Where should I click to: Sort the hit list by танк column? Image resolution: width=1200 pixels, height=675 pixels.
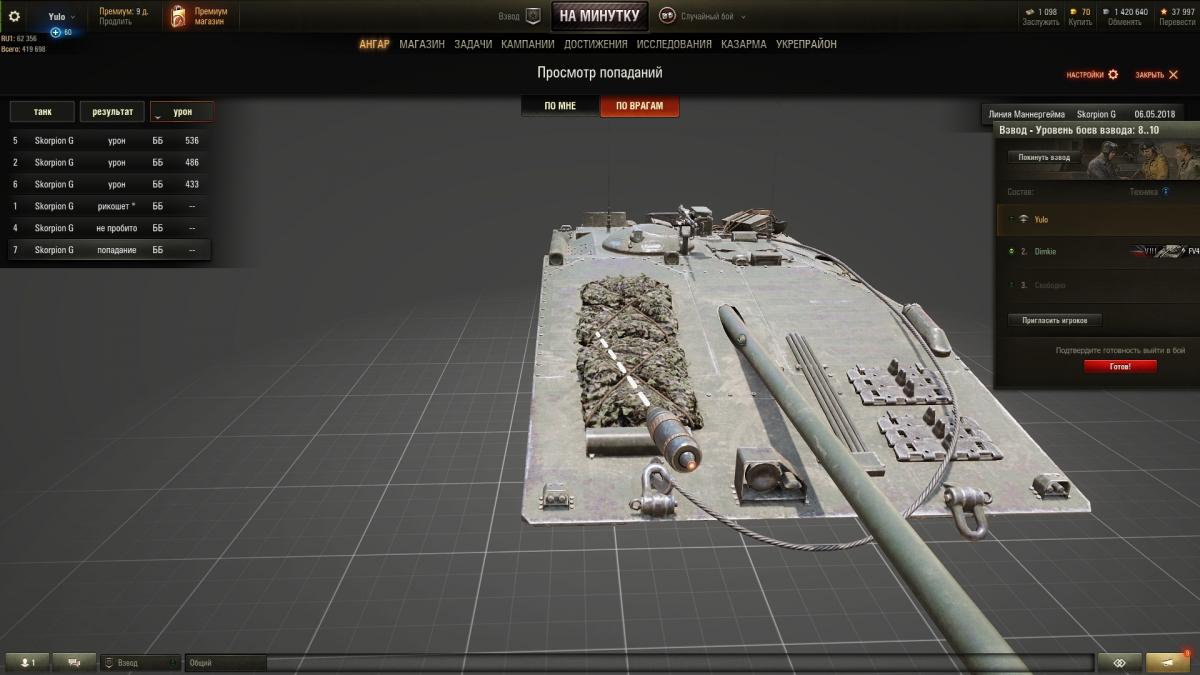point(42,112)
